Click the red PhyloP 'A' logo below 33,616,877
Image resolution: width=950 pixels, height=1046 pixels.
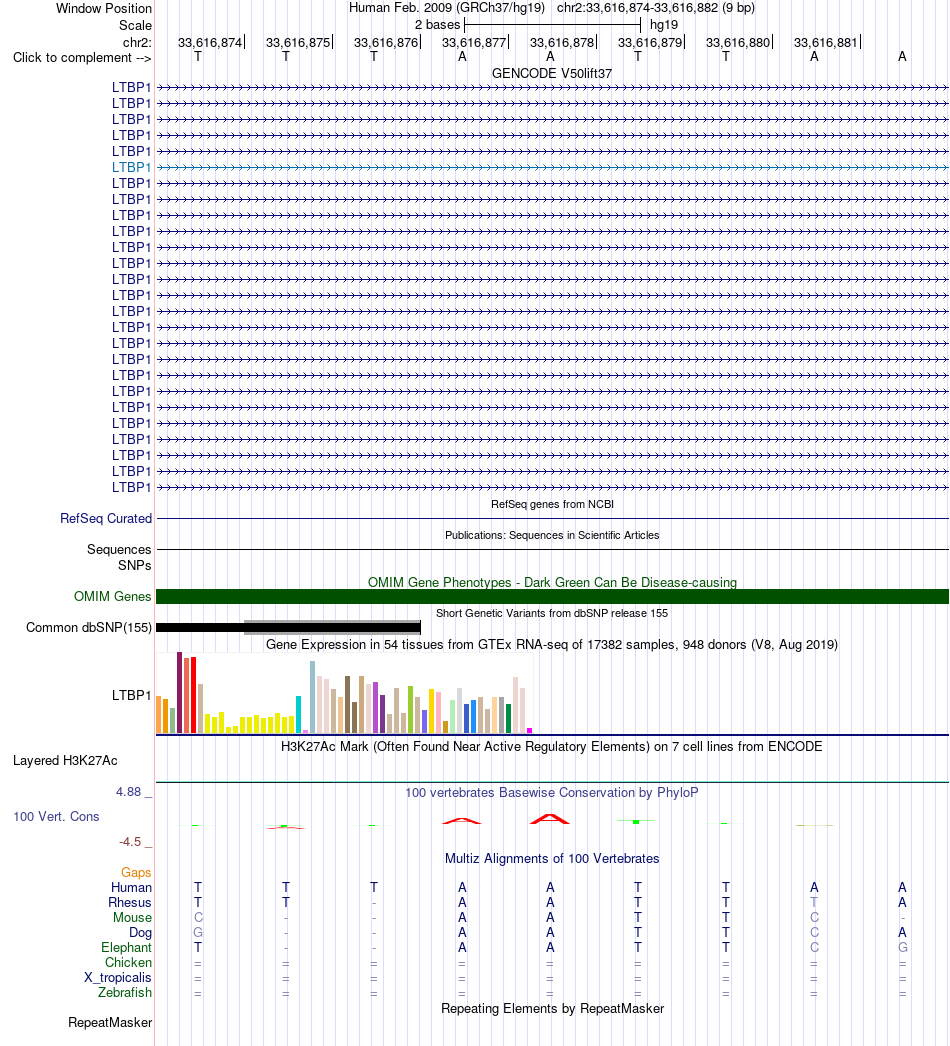click(x=462, y=821)
